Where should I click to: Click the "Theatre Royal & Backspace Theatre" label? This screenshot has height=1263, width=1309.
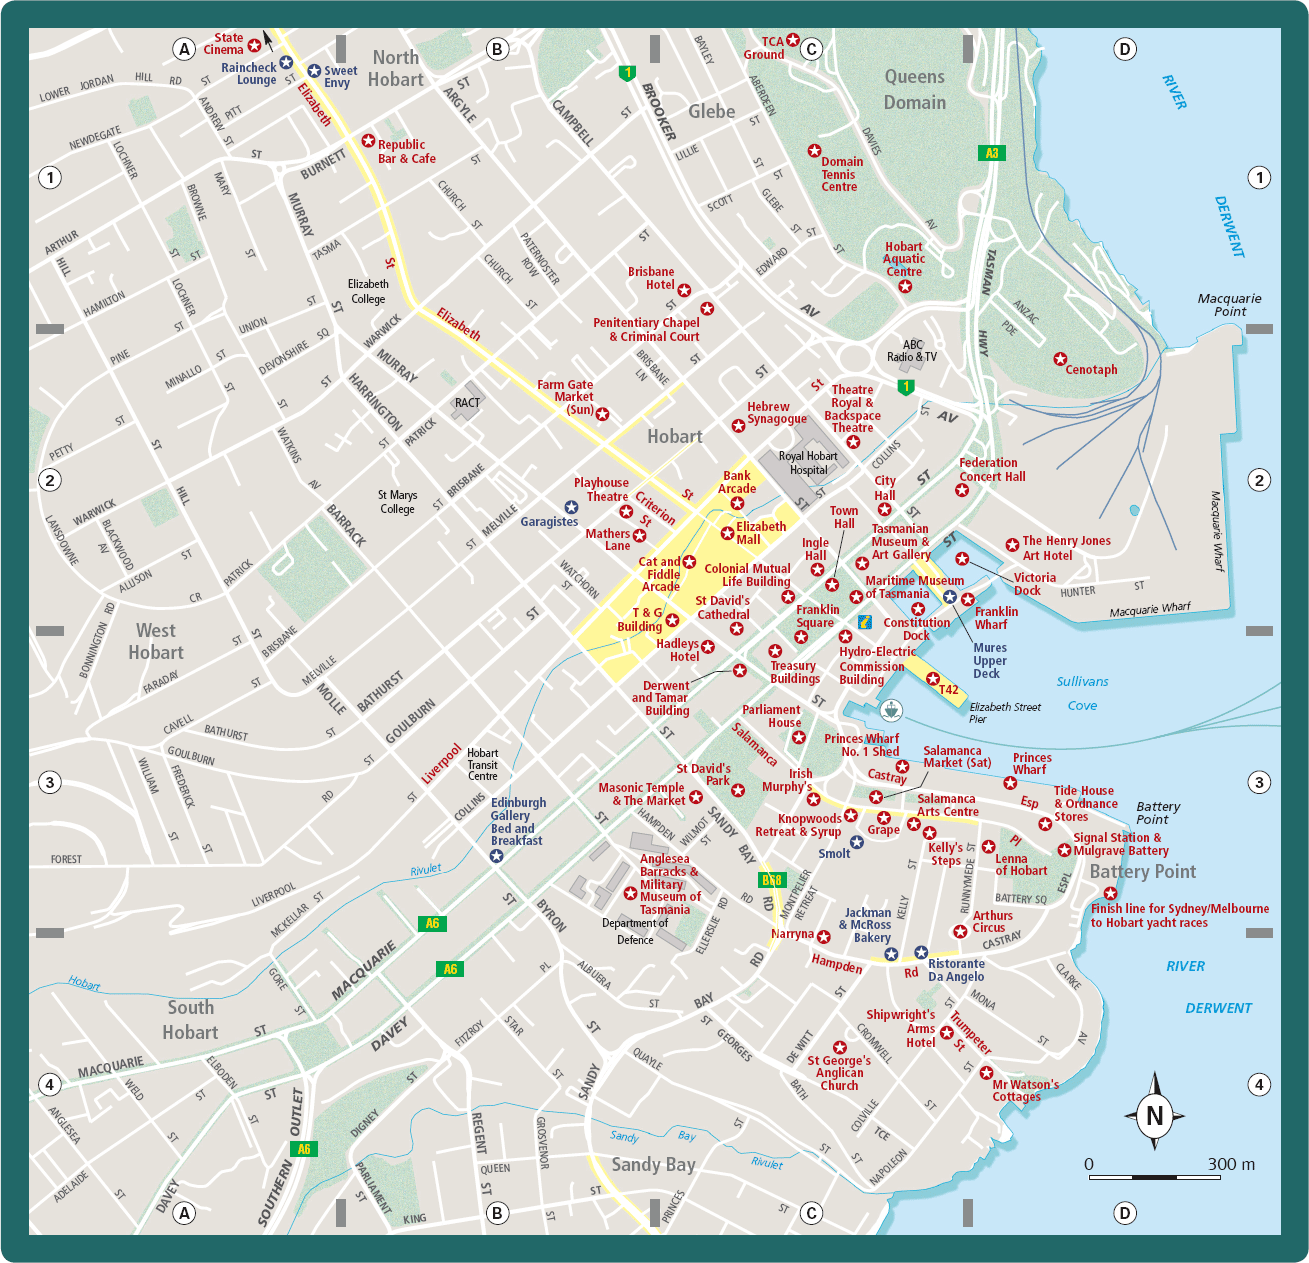[x=852, y=409]
